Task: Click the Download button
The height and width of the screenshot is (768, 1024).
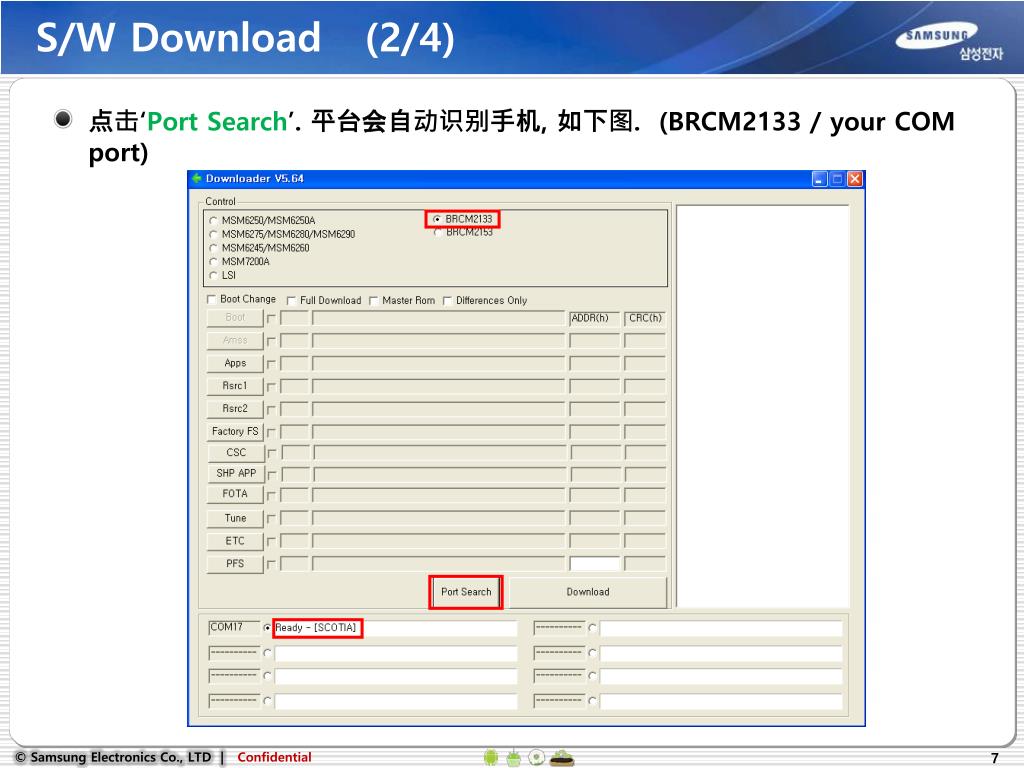Action: point(588,592)
